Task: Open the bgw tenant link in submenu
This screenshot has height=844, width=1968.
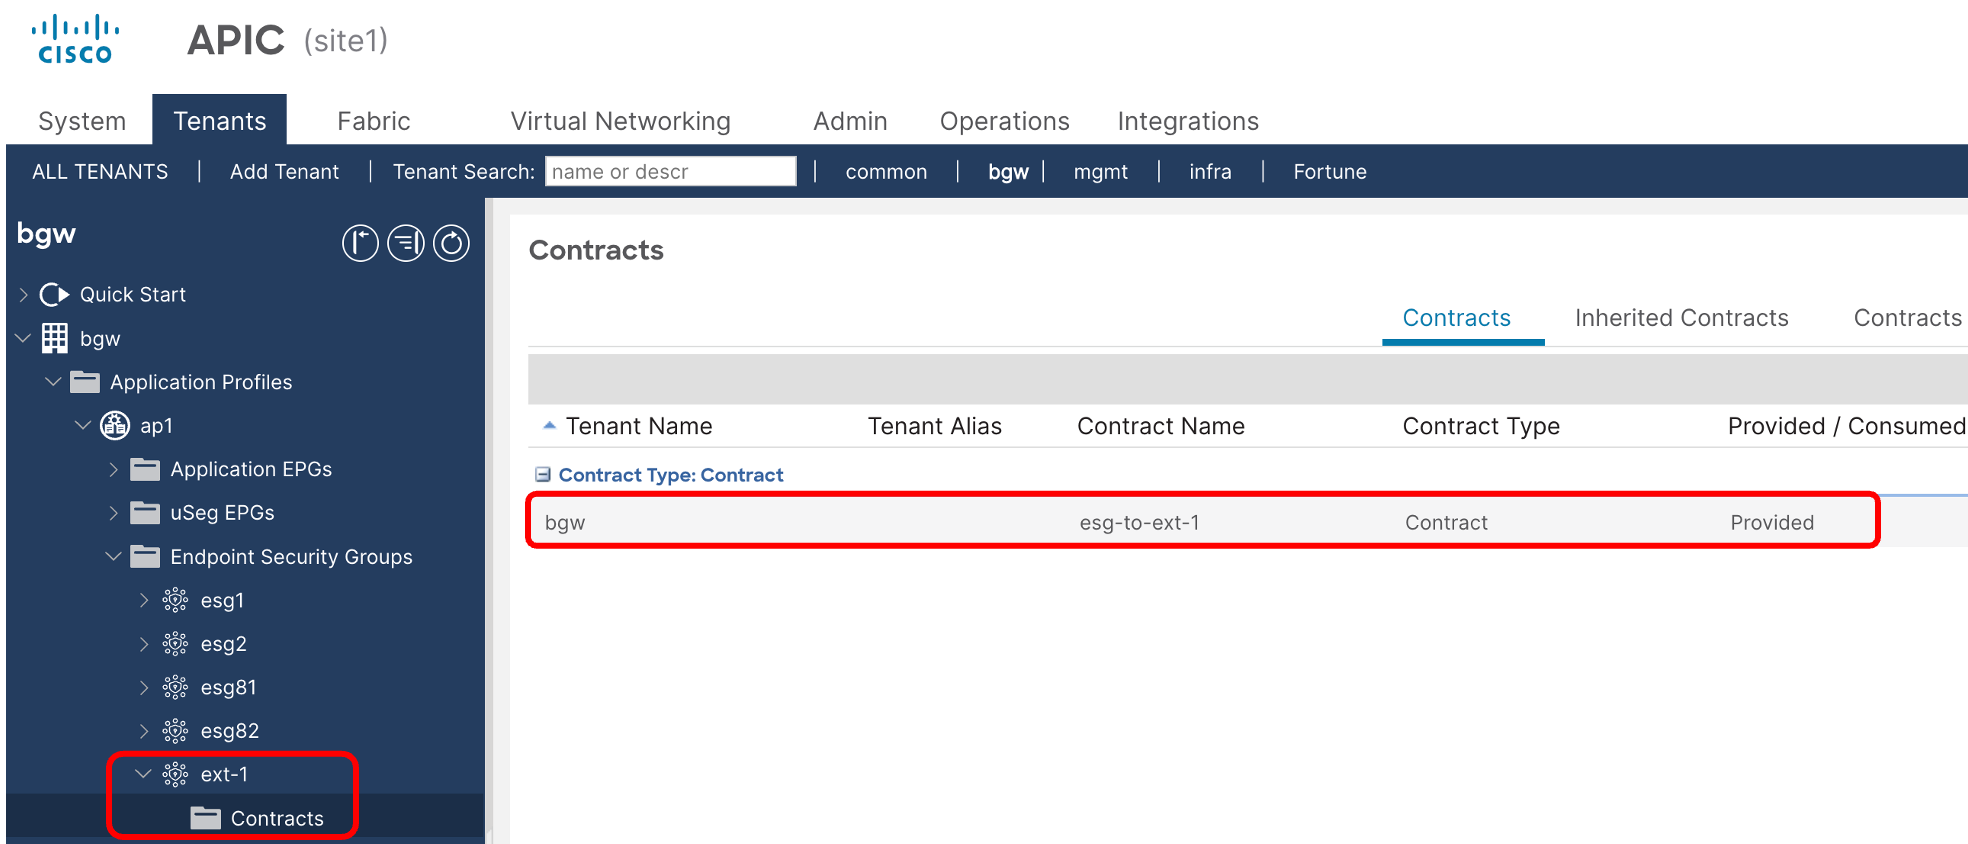Action: pyautogui.click(x=1008, y=172)
